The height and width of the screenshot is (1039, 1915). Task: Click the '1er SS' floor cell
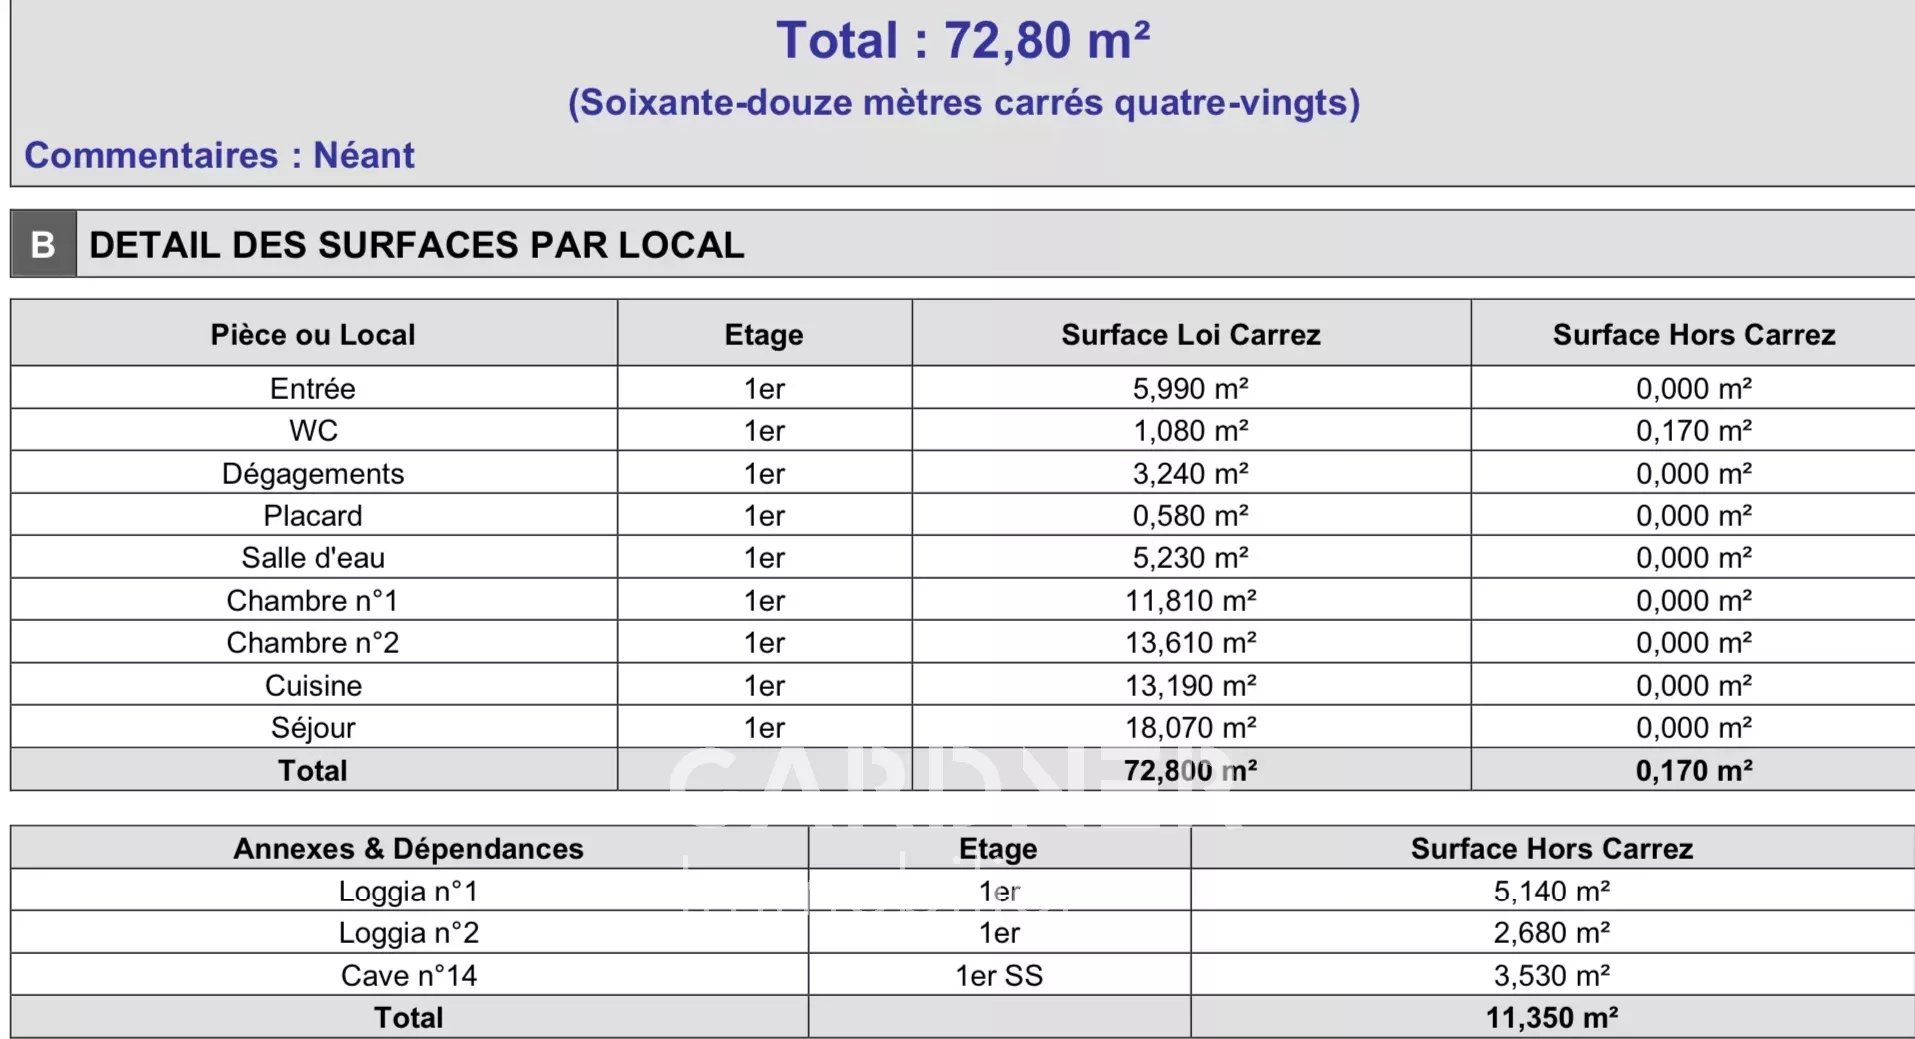998,975
